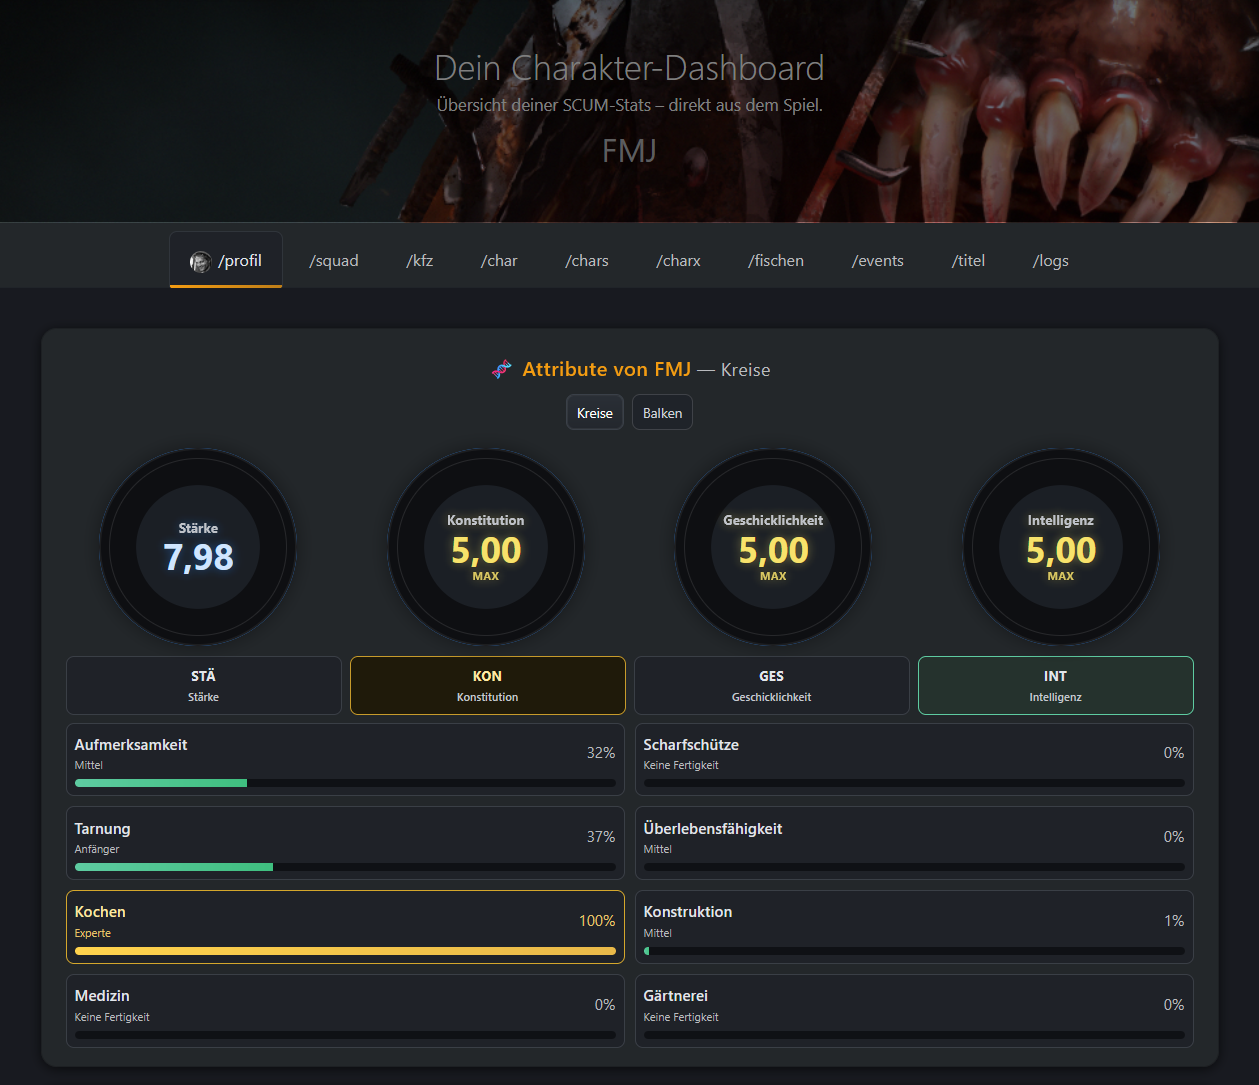1259x1085 pixels.
Task: Click the Scharfschütze skill name
Action: (691, 745)
